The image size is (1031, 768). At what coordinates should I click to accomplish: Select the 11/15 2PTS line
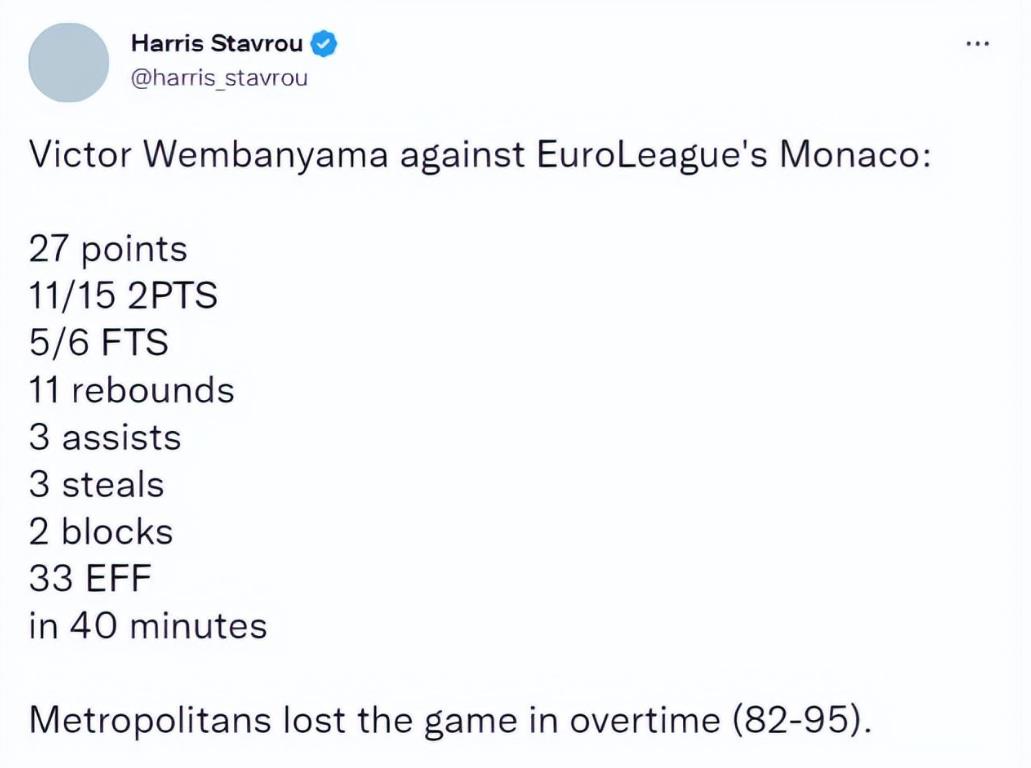click(123, 296)
